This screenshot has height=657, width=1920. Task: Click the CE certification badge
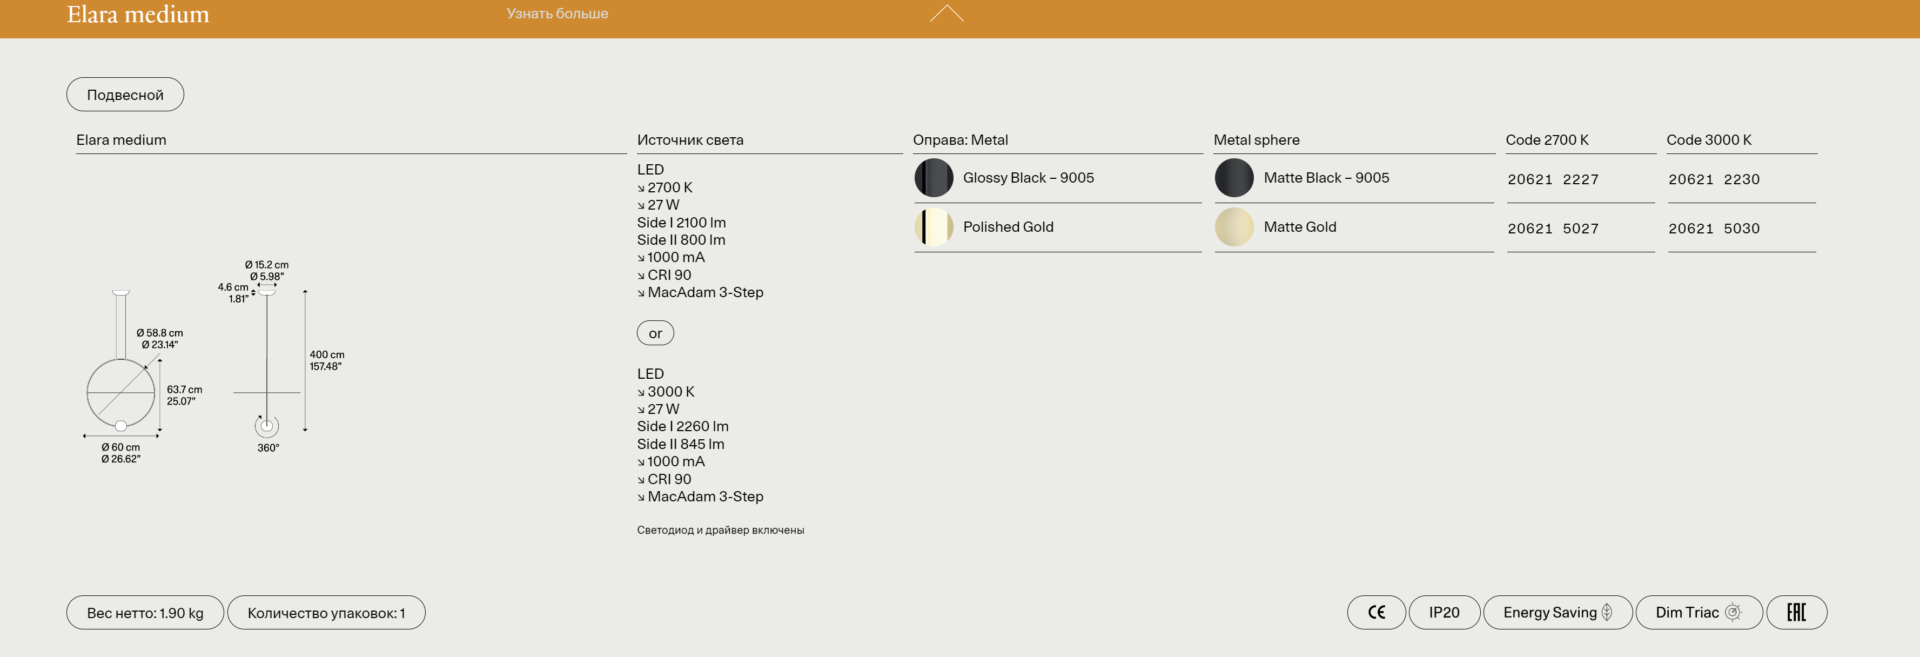[x=1376, y=613]
